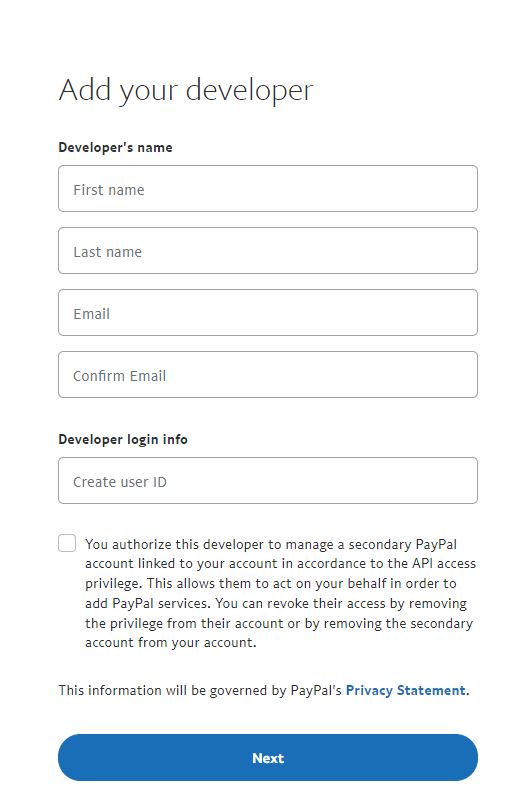The width and height of the screenshot is (530, 806).
Task: Tick the box beside API access privilege text
Action: 67,543
